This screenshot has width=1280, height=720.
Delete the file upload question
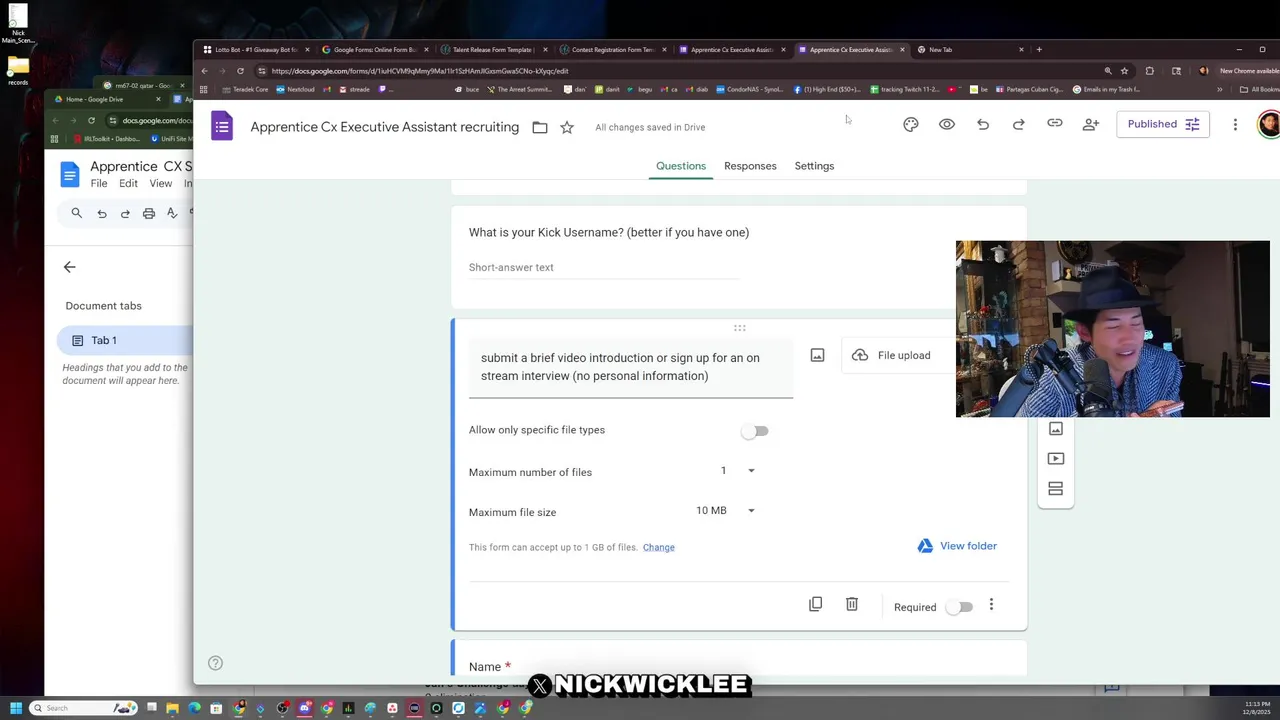pyautogui.click(x=852, y=605)
